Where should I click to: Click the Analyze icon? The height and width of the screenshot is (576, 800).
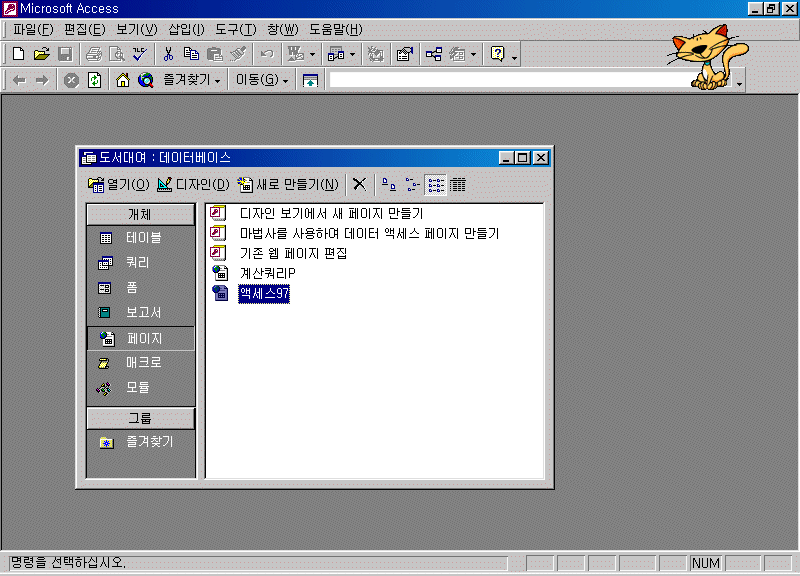click(336, 54)
